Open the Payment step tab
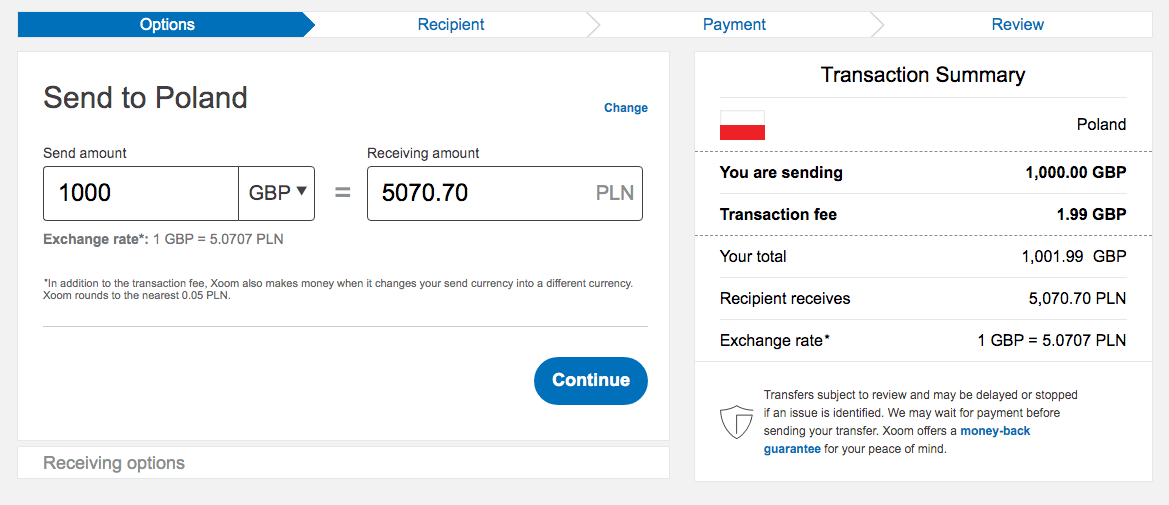1169x505 pixels. [734, 25]
